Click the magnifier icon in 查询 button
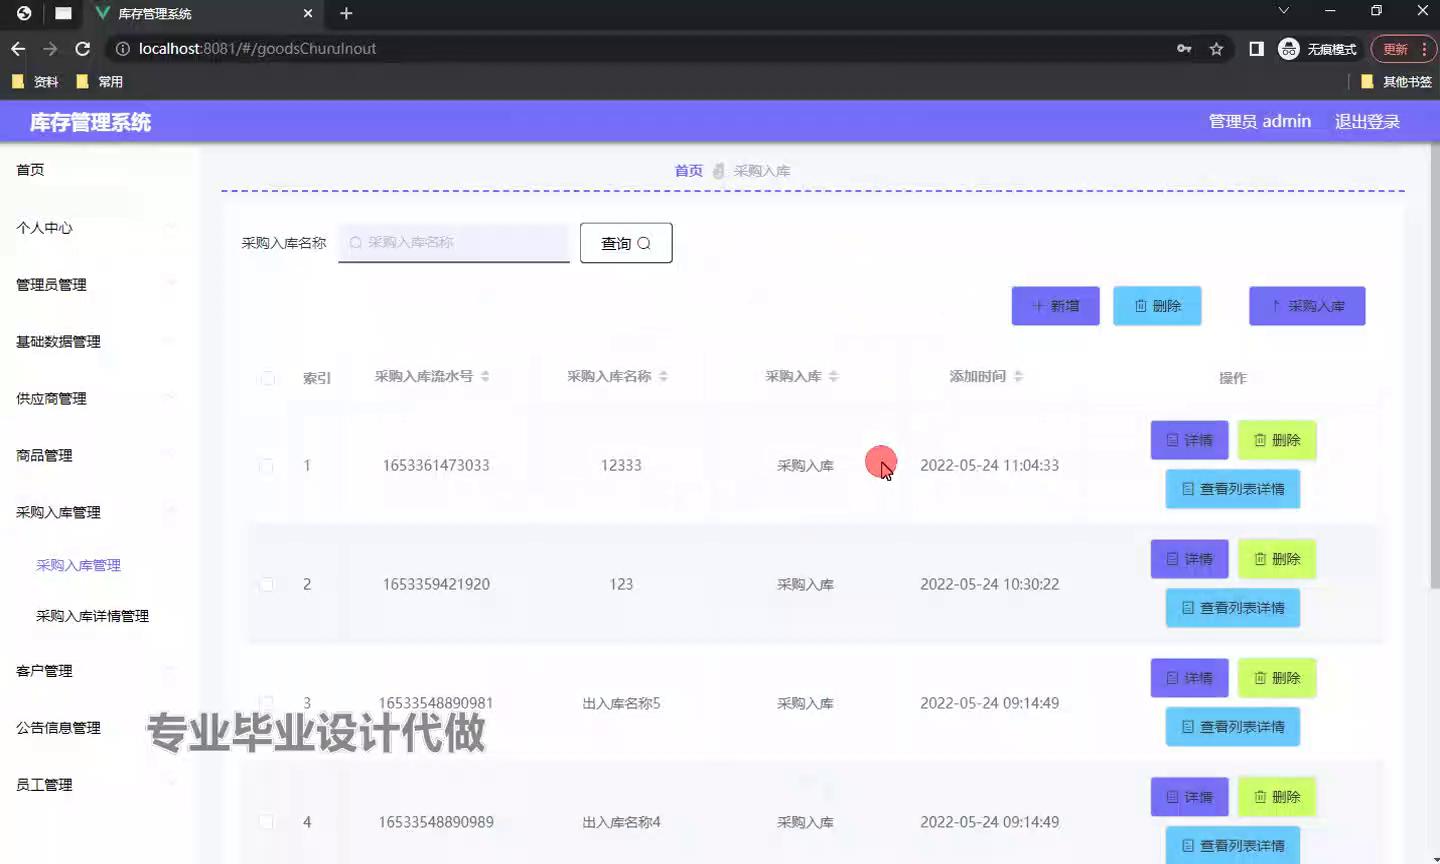 [644, 243]
